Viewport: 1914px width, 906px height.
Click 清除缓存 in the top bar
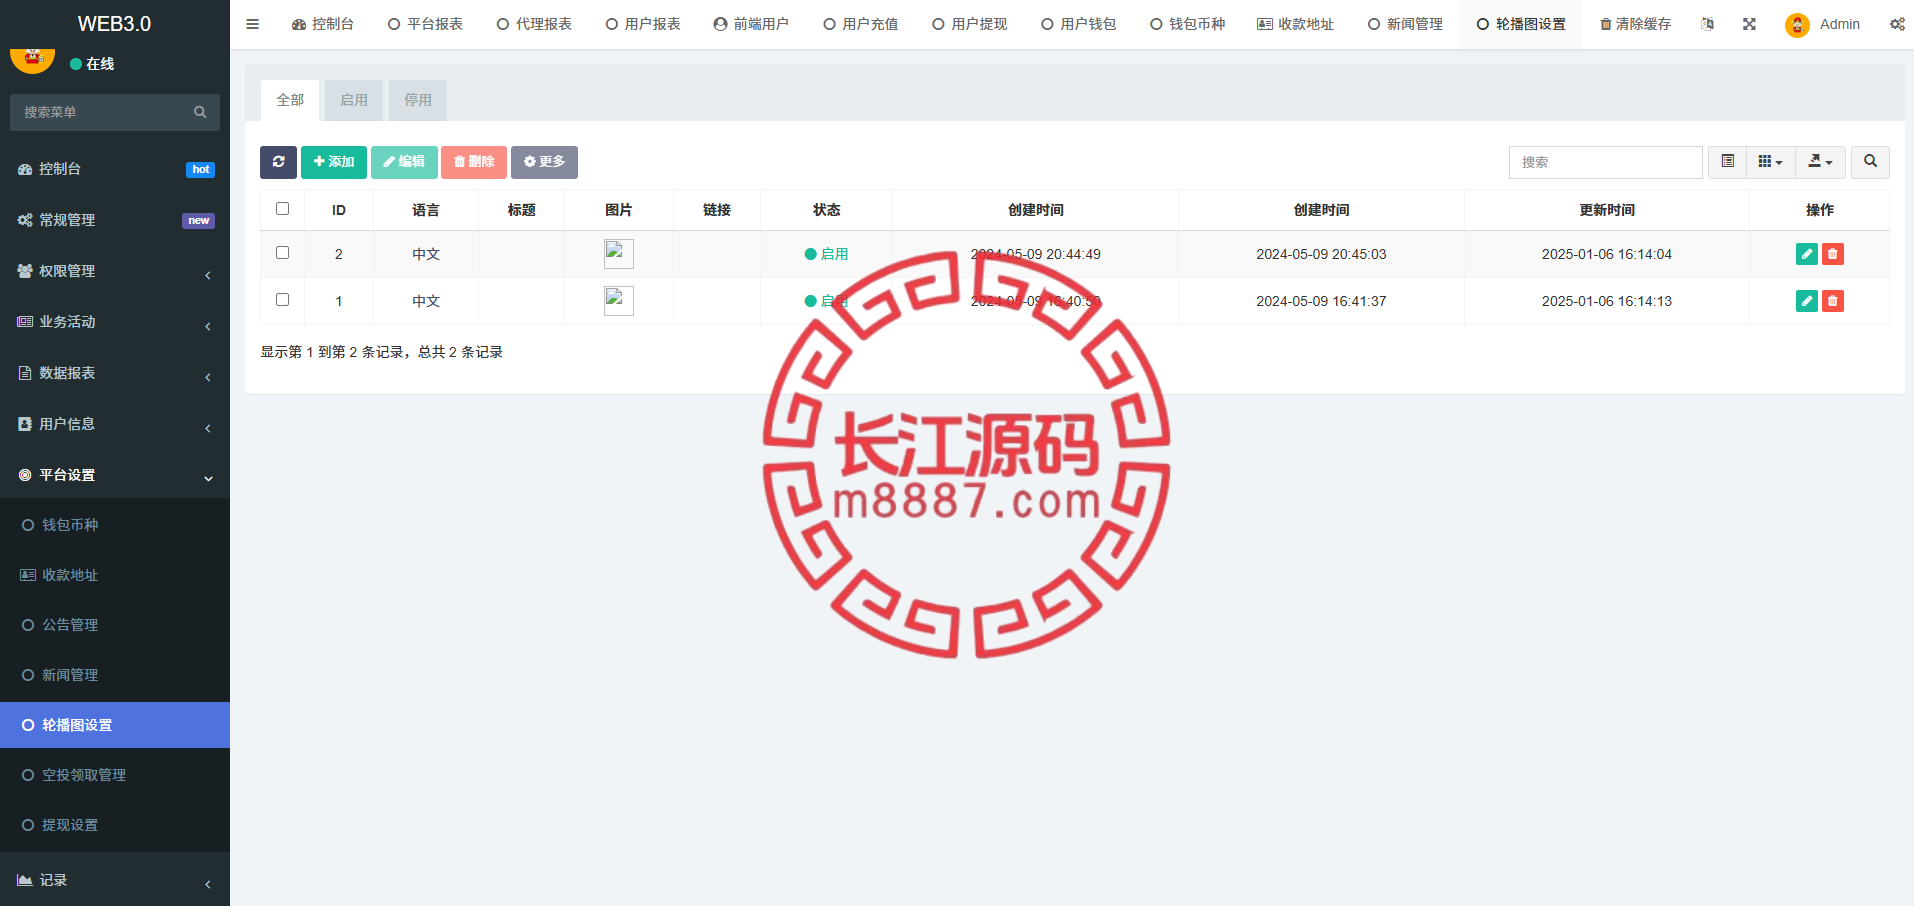tap(1636, 24)
